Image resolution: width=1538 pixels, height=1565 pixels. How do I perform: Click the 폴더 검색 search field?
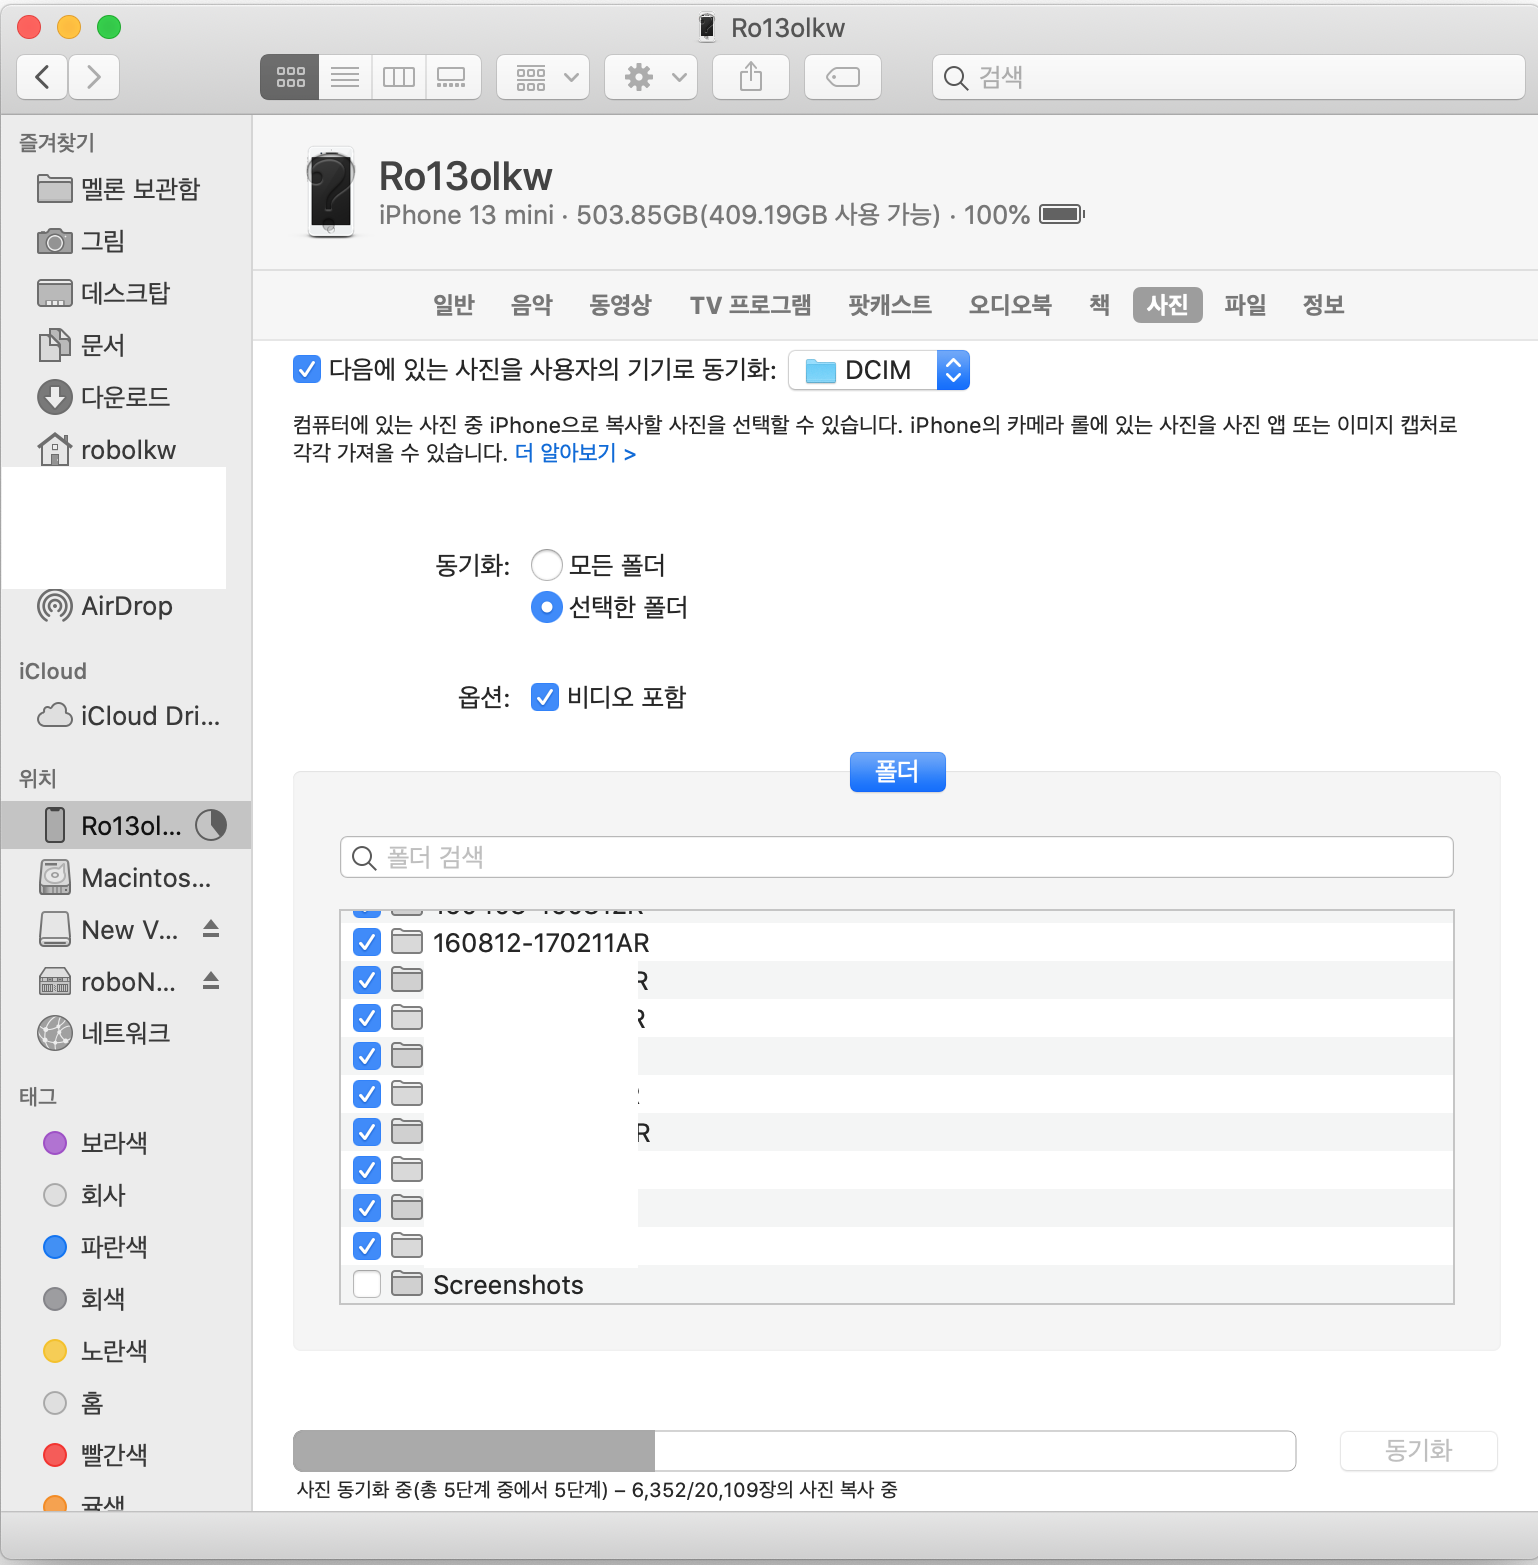pyautogui.click(x=896, y=857)
